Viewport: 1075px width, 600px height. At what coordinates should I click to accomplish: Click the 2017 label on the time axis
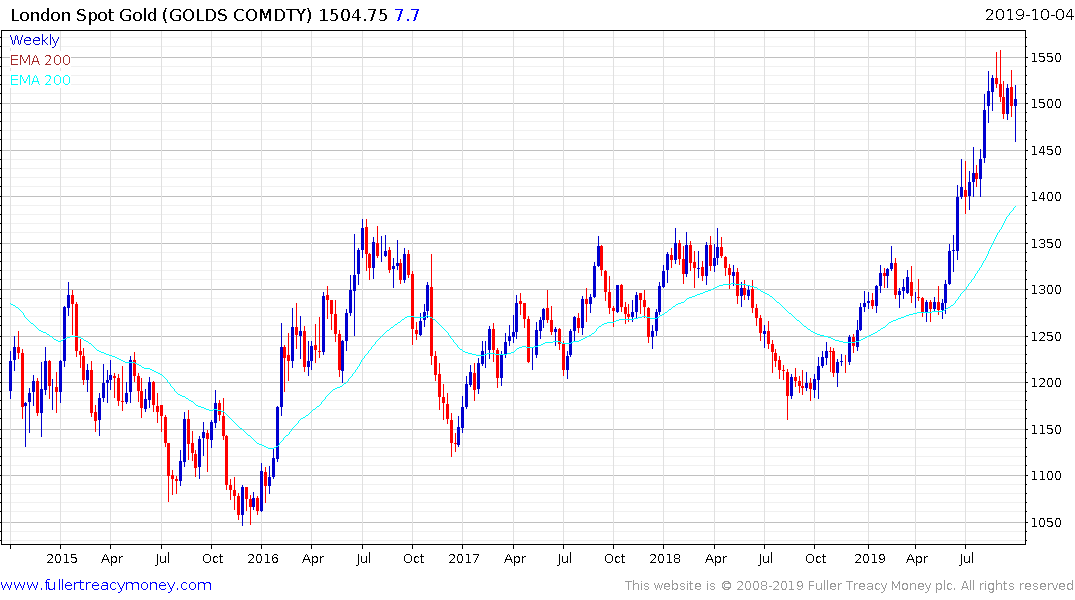[463, 558]
